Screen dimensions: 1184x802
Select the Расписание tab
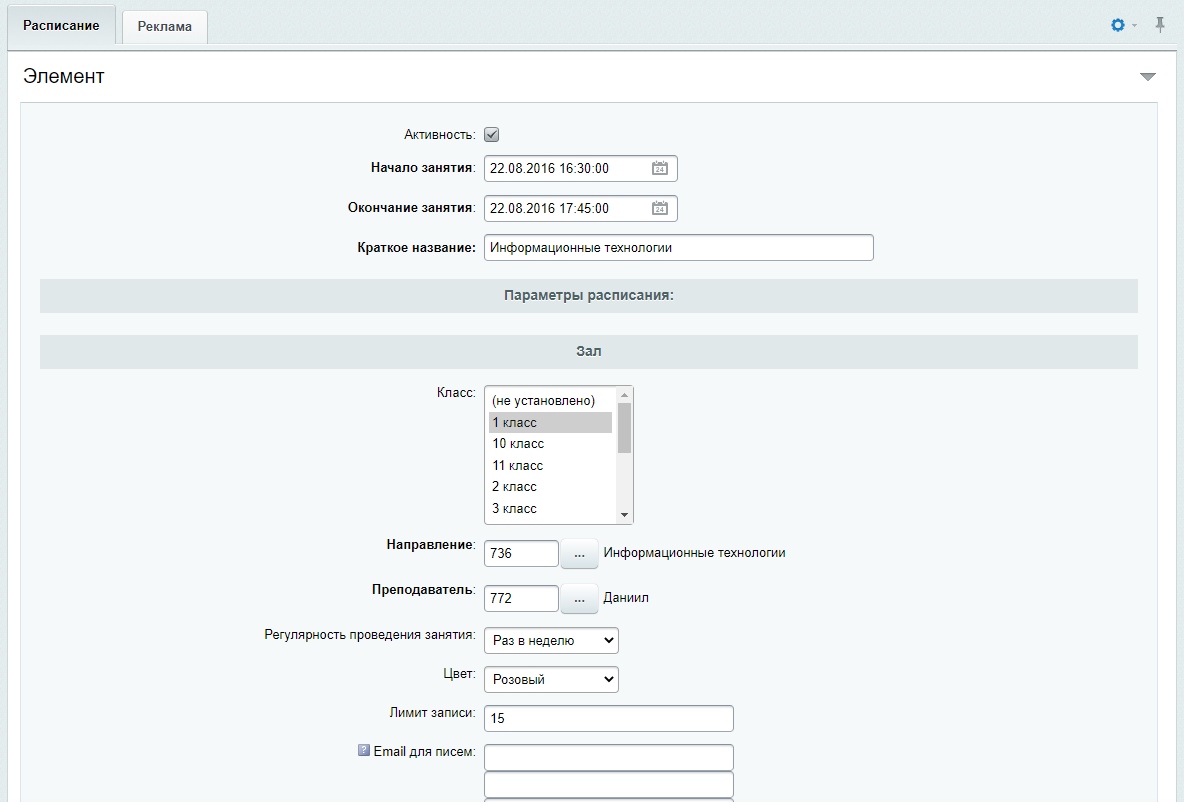coord(61,25)
